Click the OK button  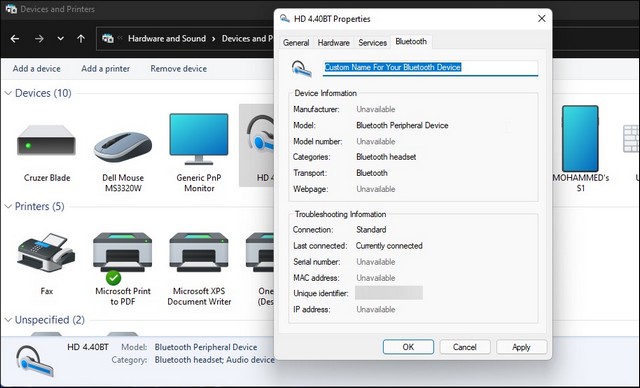(408, 347)
